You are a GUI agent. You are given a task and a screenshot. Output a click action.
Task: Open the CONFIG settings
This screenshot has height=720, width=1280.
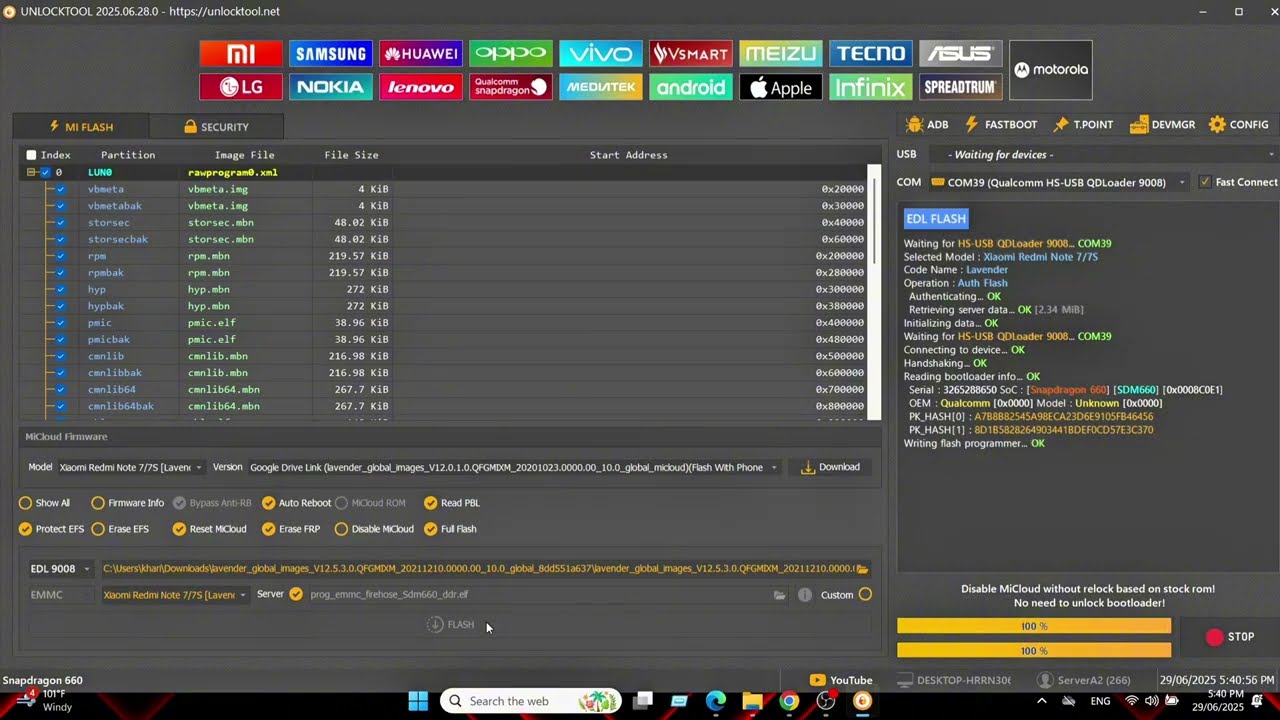pyautogui.click(x=1238, y=125)
